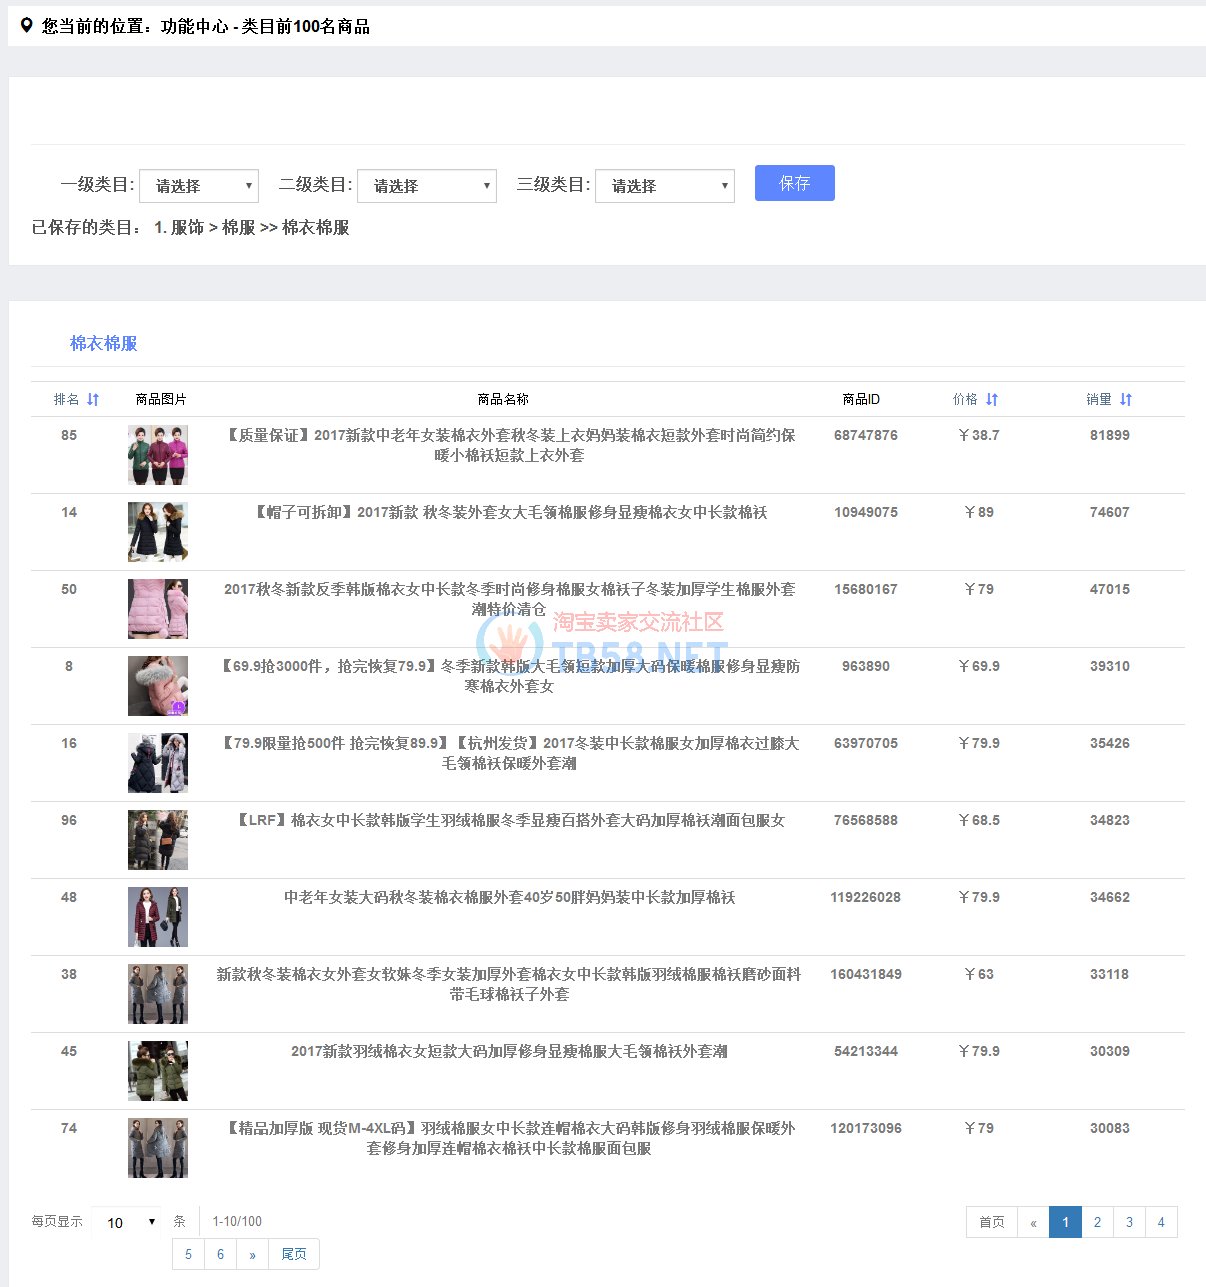Go to page 2 in pagination
Viewport: 1206px width, 1287px height.
click(x=1097, y=1222)
